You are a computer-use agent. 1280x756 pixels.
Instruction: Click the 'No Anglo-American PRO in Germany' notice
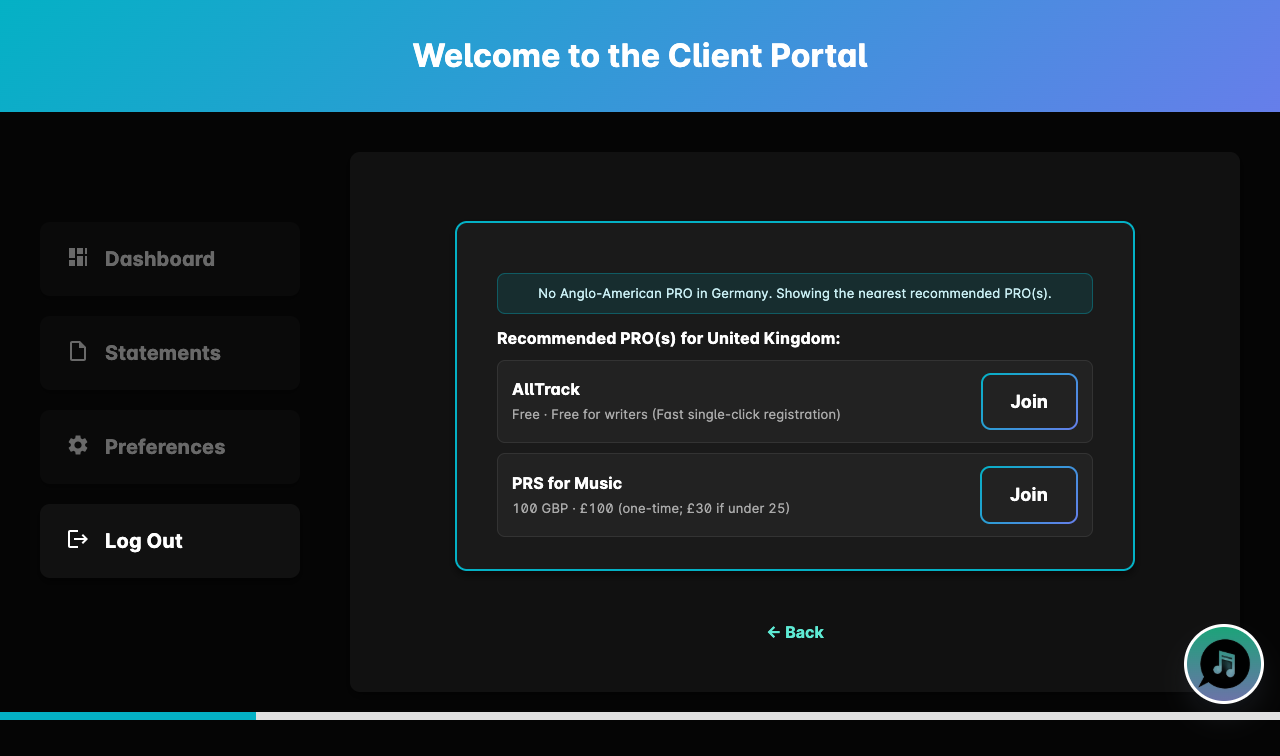(x=795, y=293)
